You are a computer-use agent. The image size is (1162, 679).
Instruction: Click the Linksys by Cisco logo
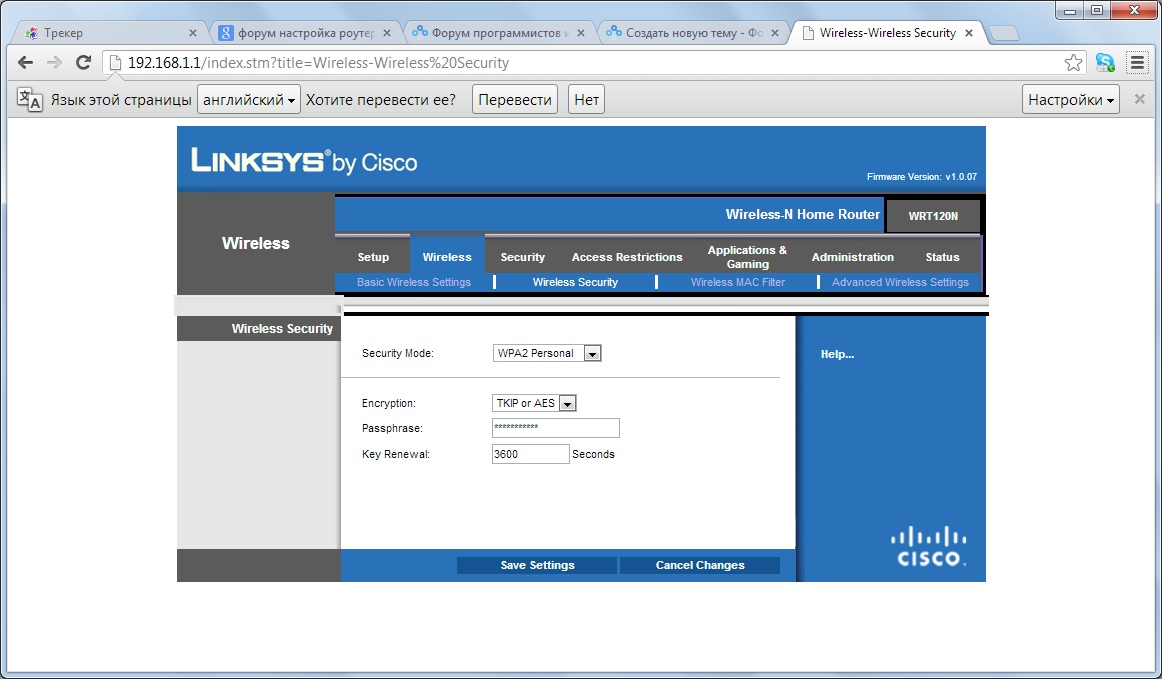point(304,160)
